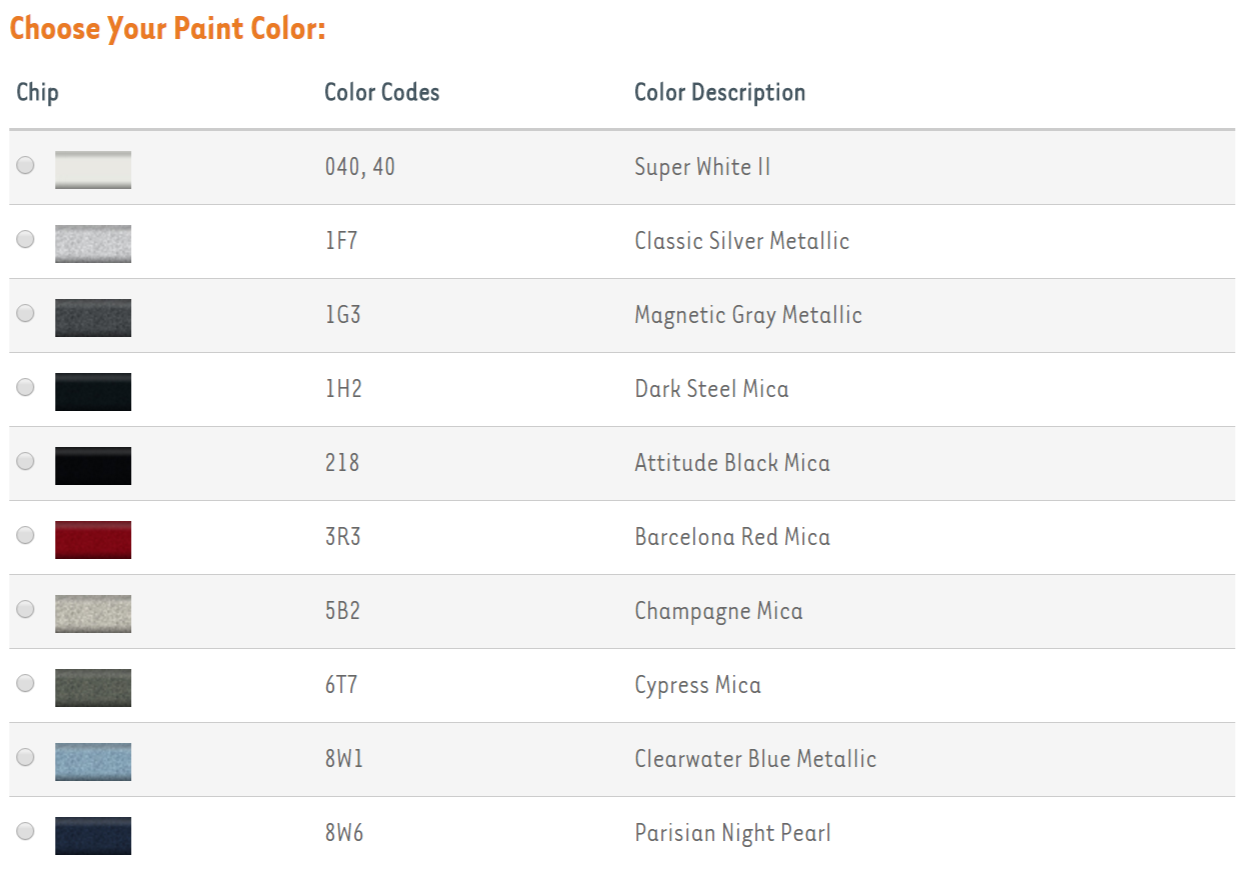Click the Attitude Black Mica color chip
1254x878 pixels.
click(93, 466)
